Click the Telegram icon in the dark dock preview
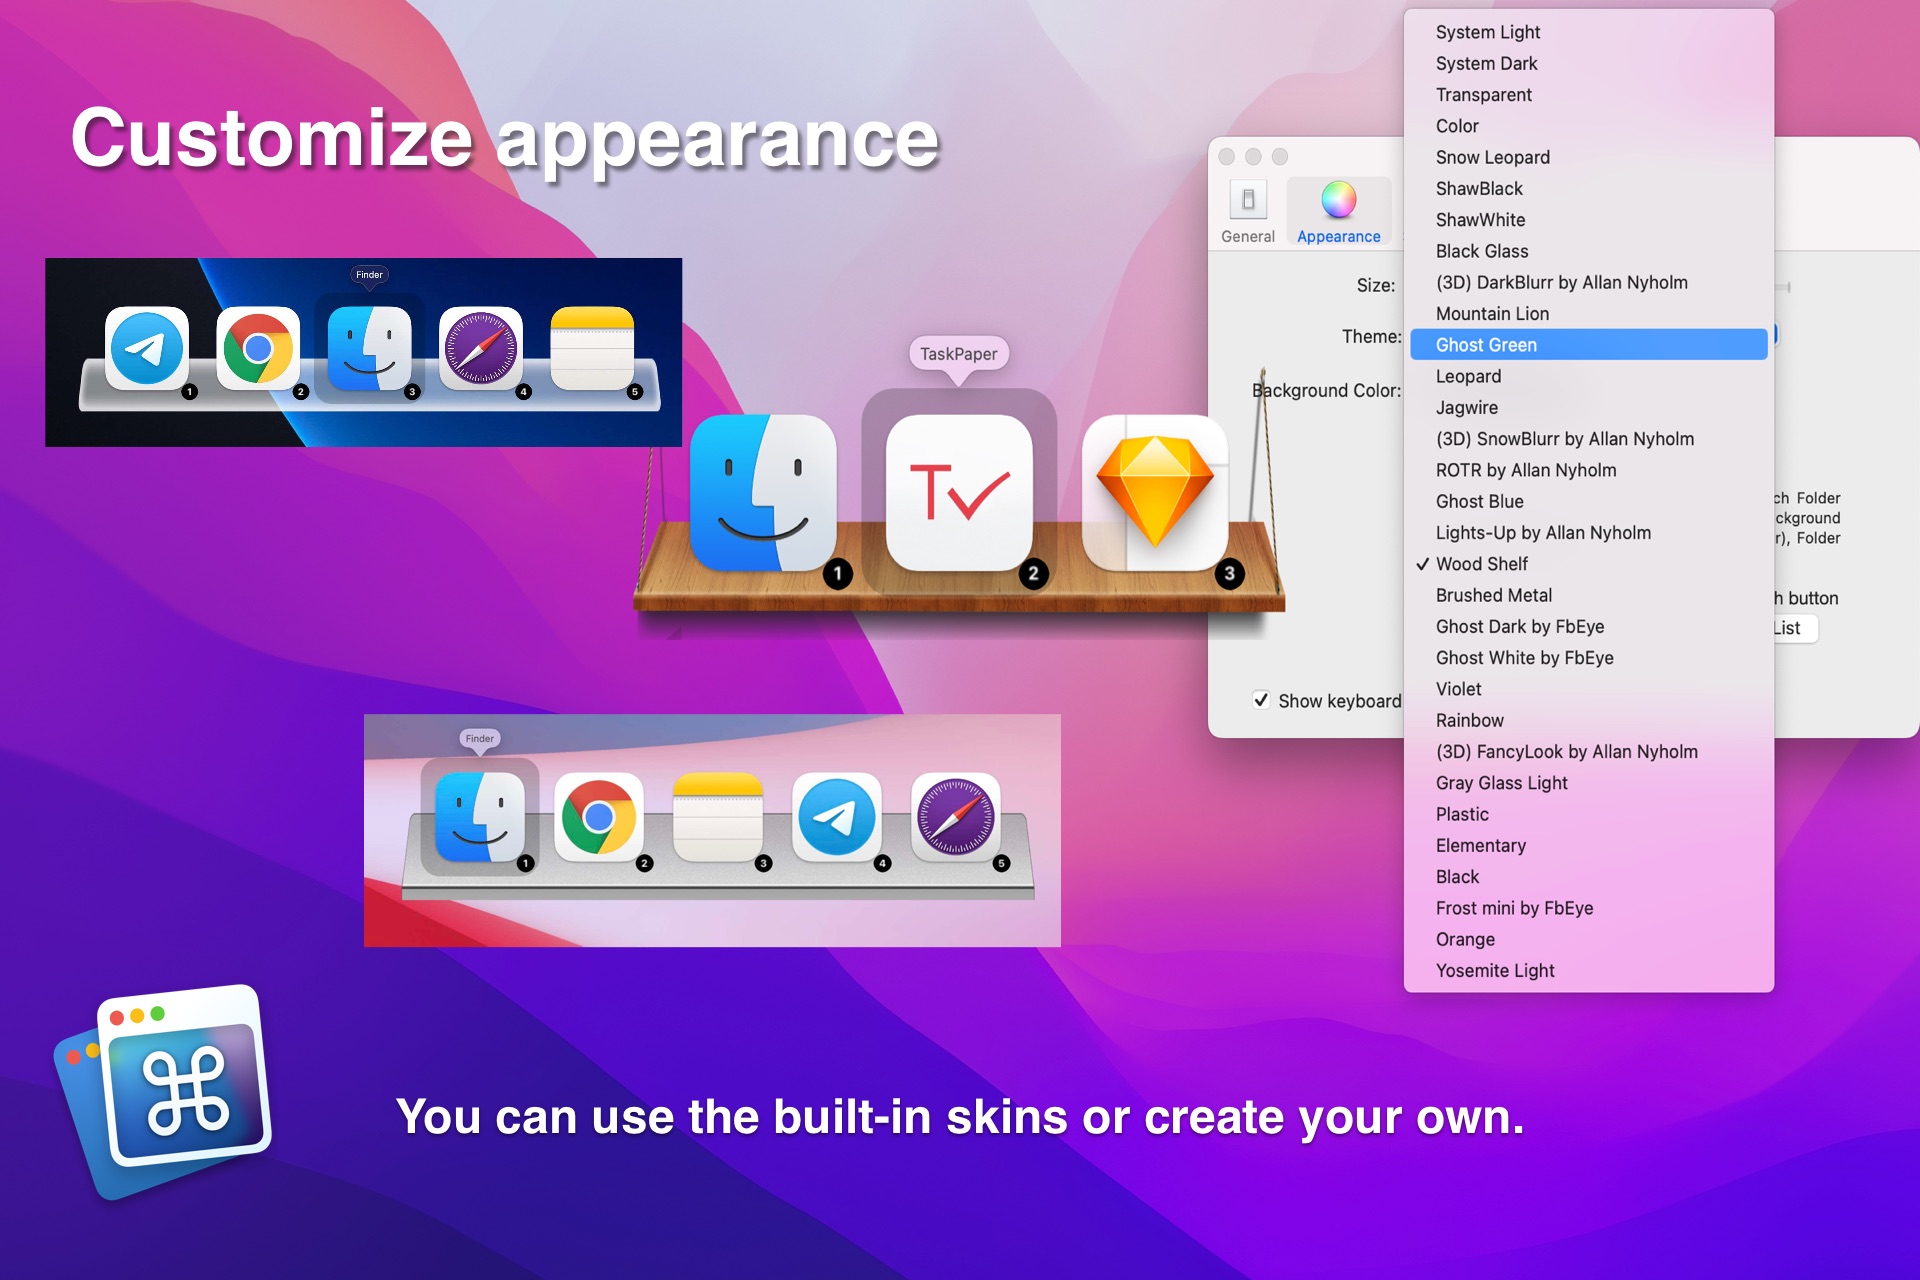The image size is (1920, 1280). click(147, 348)
